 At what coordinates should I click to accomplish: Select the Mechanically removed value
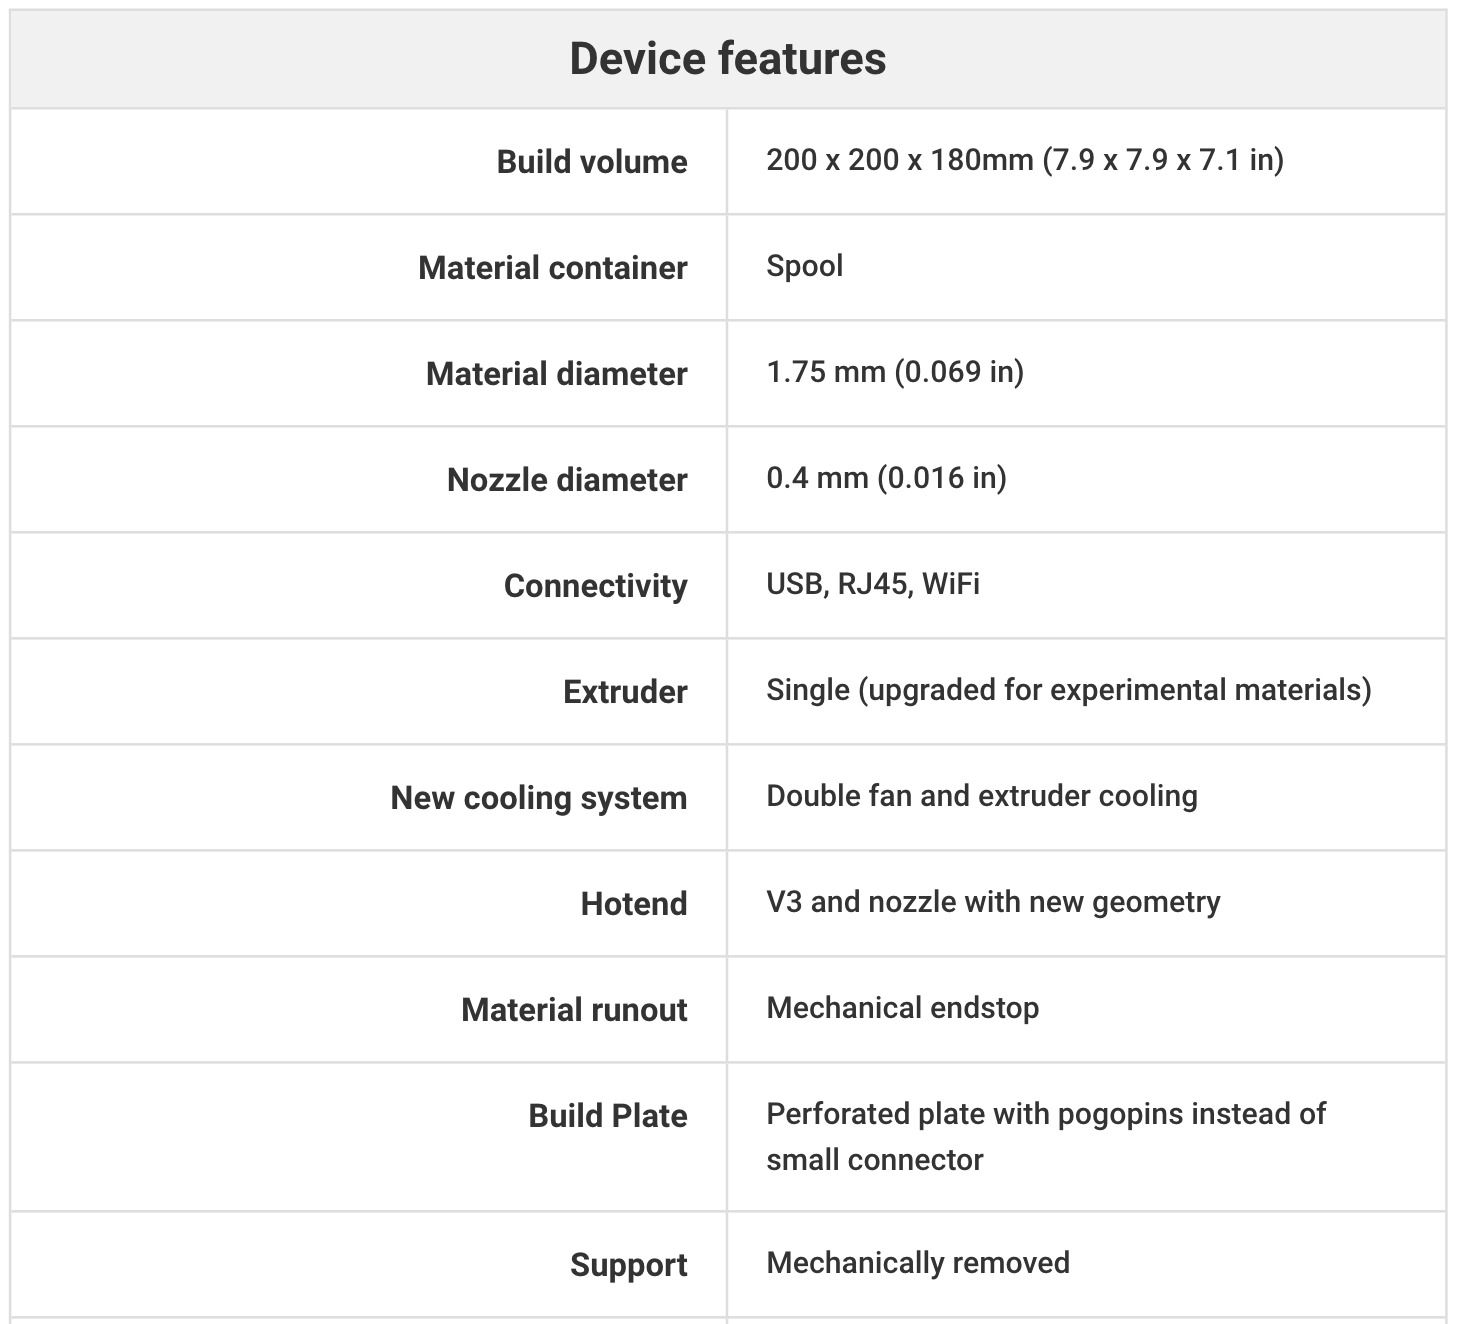pyautogui.click(x=918, y=1263)
